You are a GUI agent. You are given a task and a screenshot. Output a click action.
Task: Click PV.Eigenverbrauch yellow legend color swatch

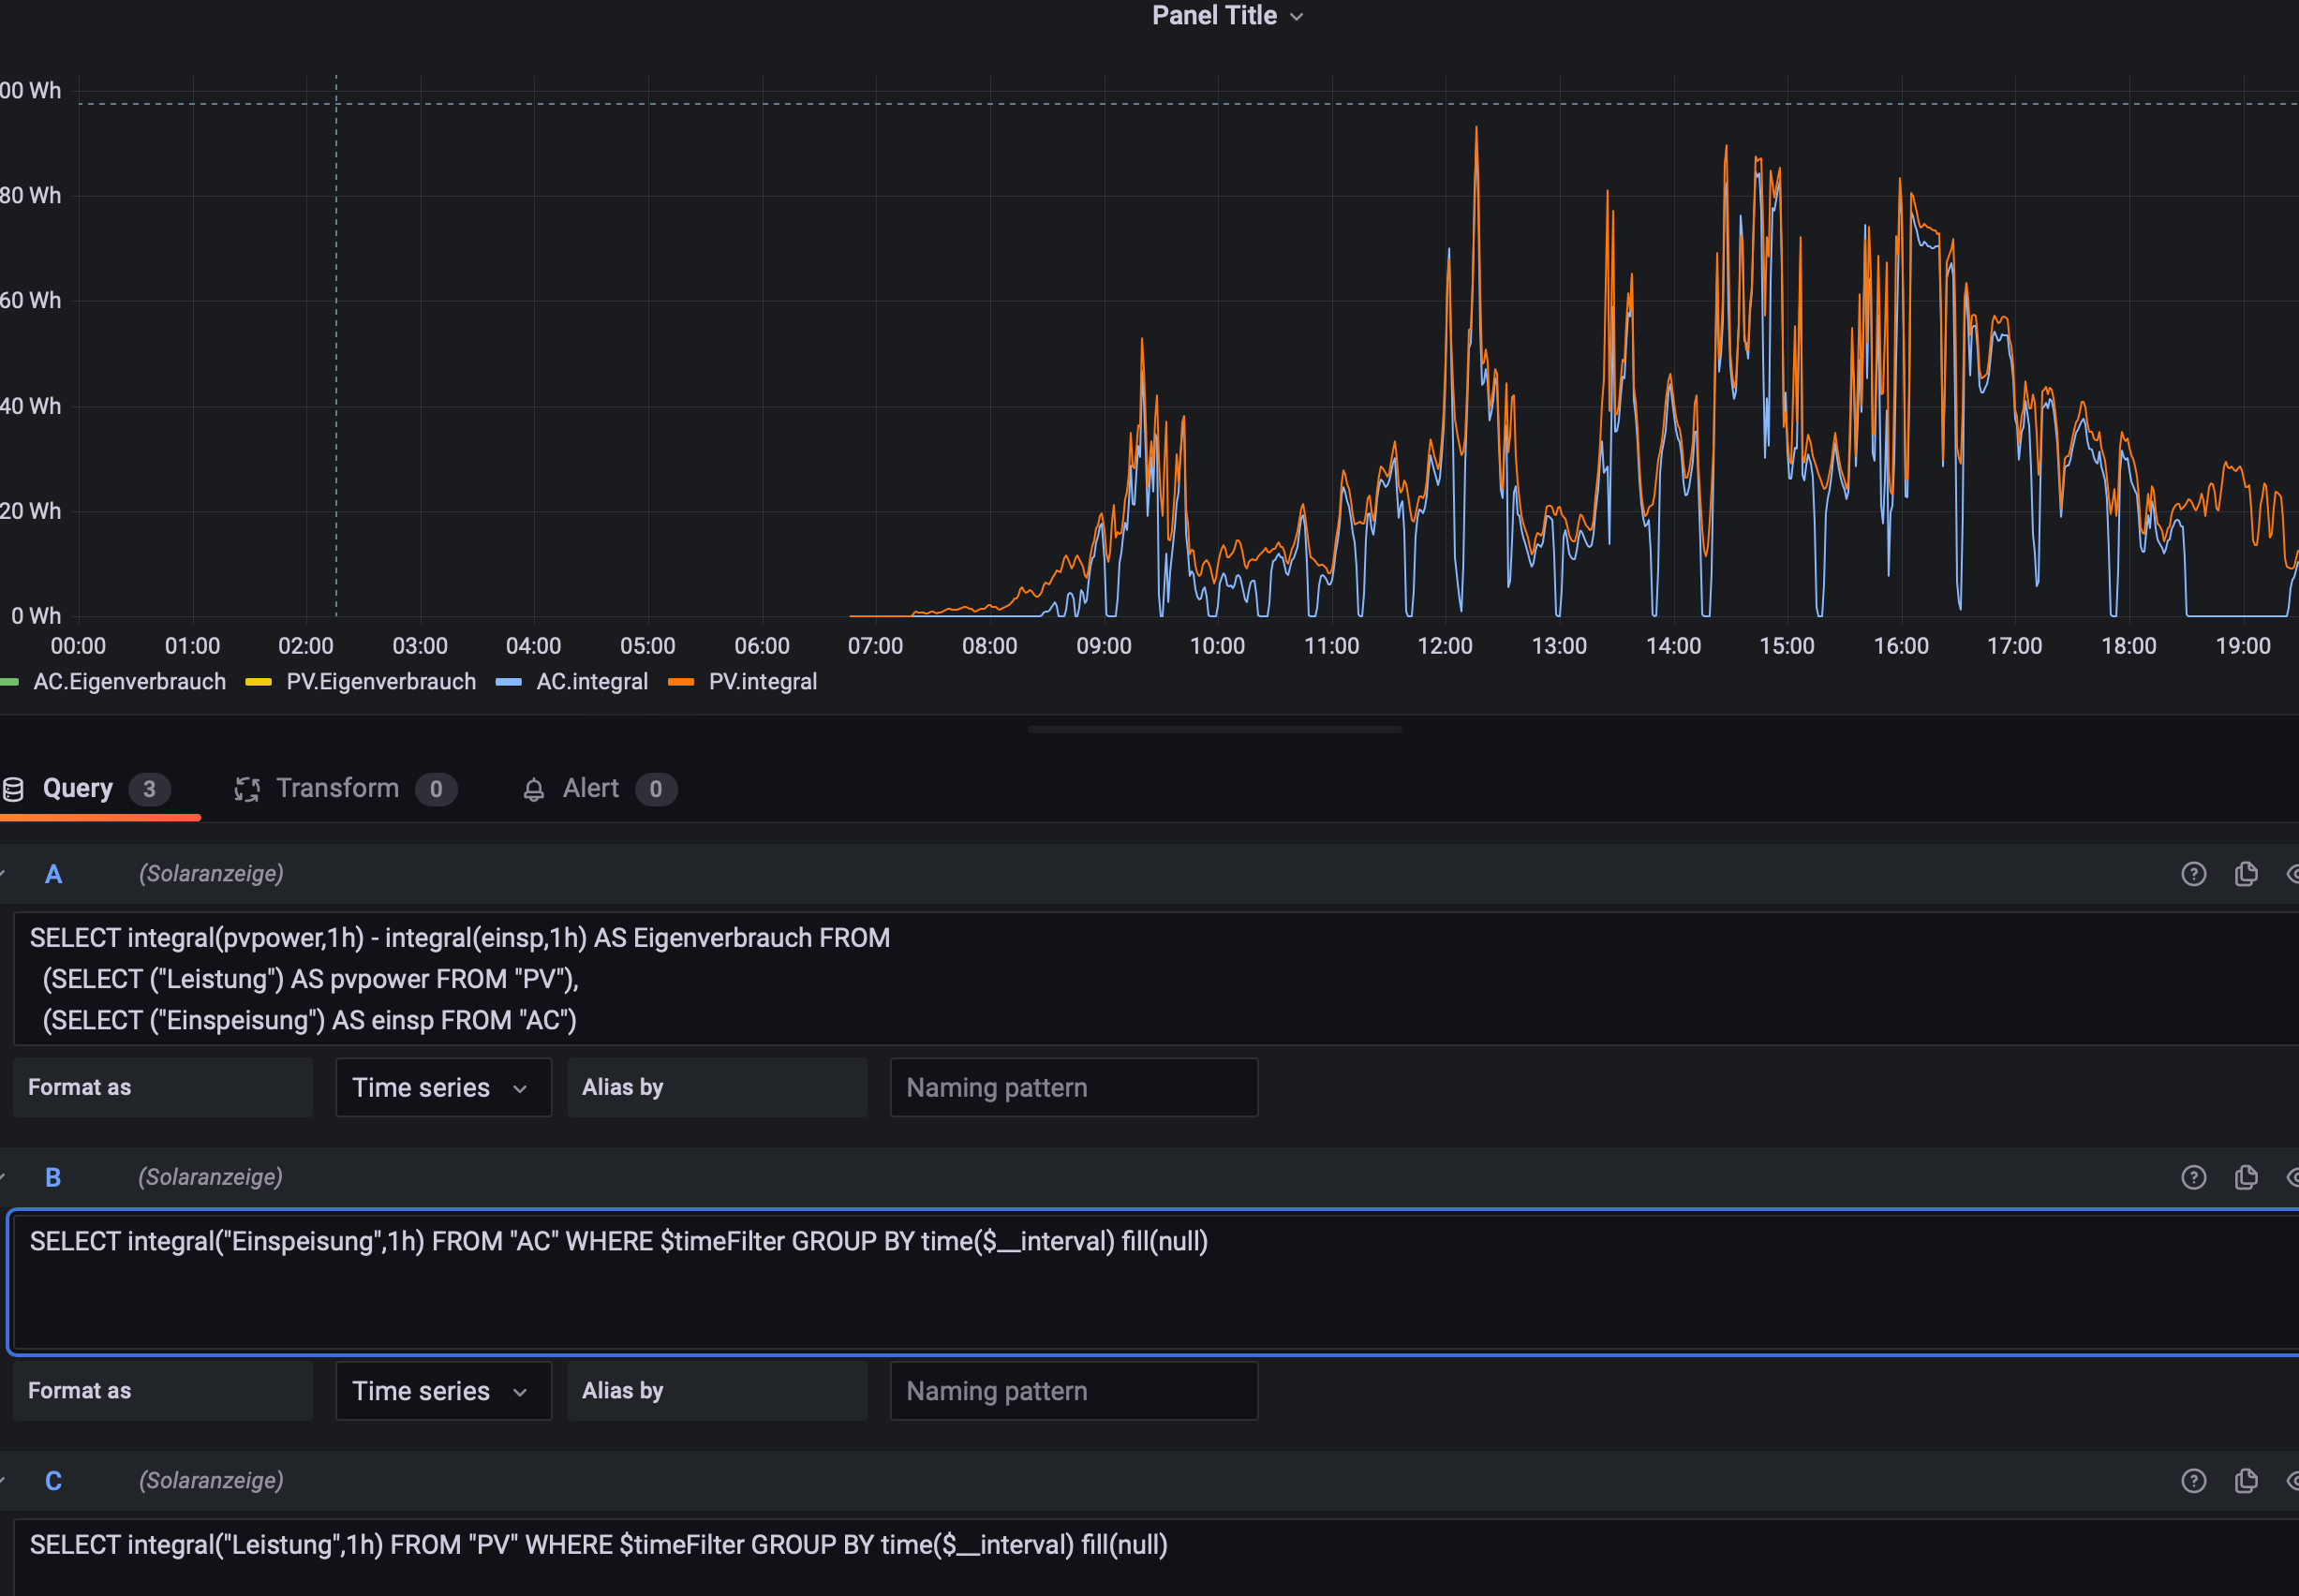coord(259,682)
